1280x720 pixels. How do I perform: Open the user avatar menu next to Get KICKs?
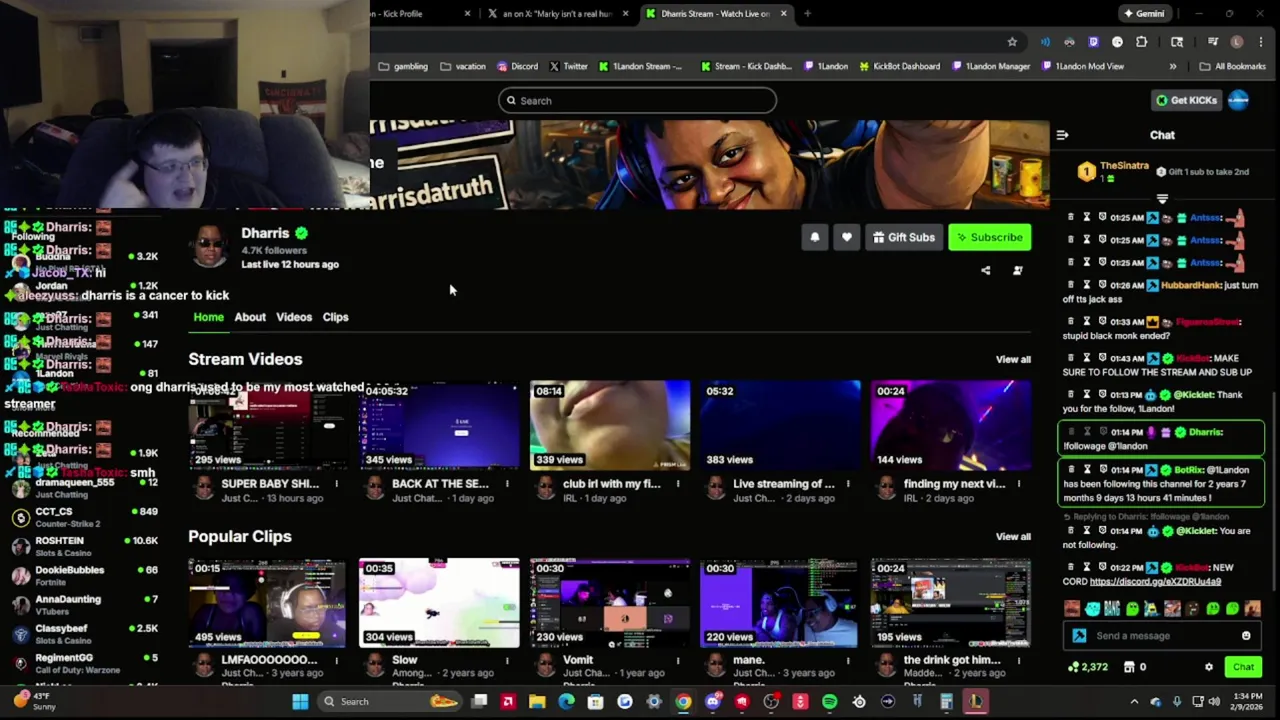click(x=1238, y=100)
